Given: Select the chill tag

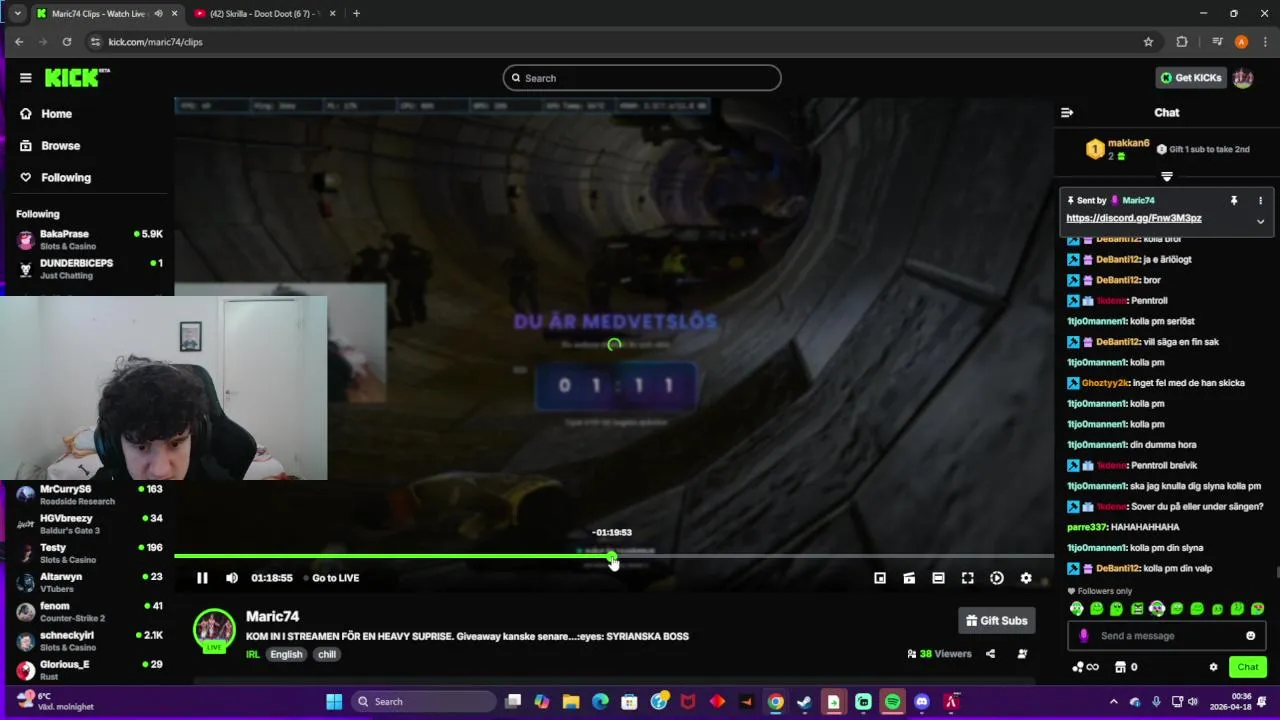Looking at the screenshot, I should [327, 655].
